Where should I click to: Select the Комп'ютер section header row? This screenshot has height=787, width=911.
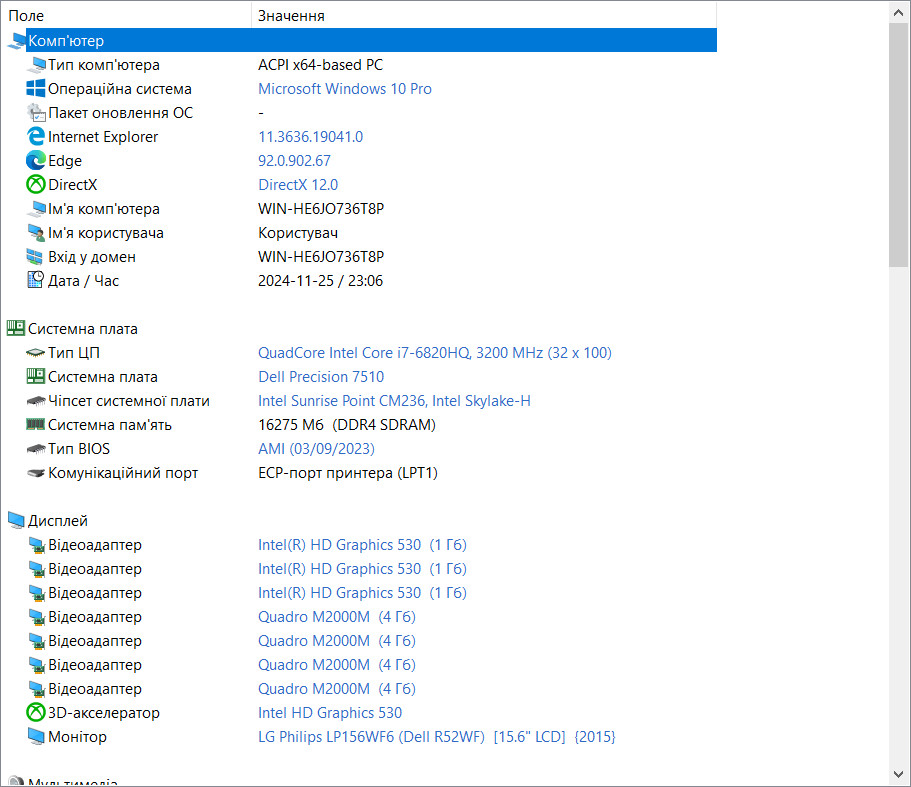tap(361, 41)
